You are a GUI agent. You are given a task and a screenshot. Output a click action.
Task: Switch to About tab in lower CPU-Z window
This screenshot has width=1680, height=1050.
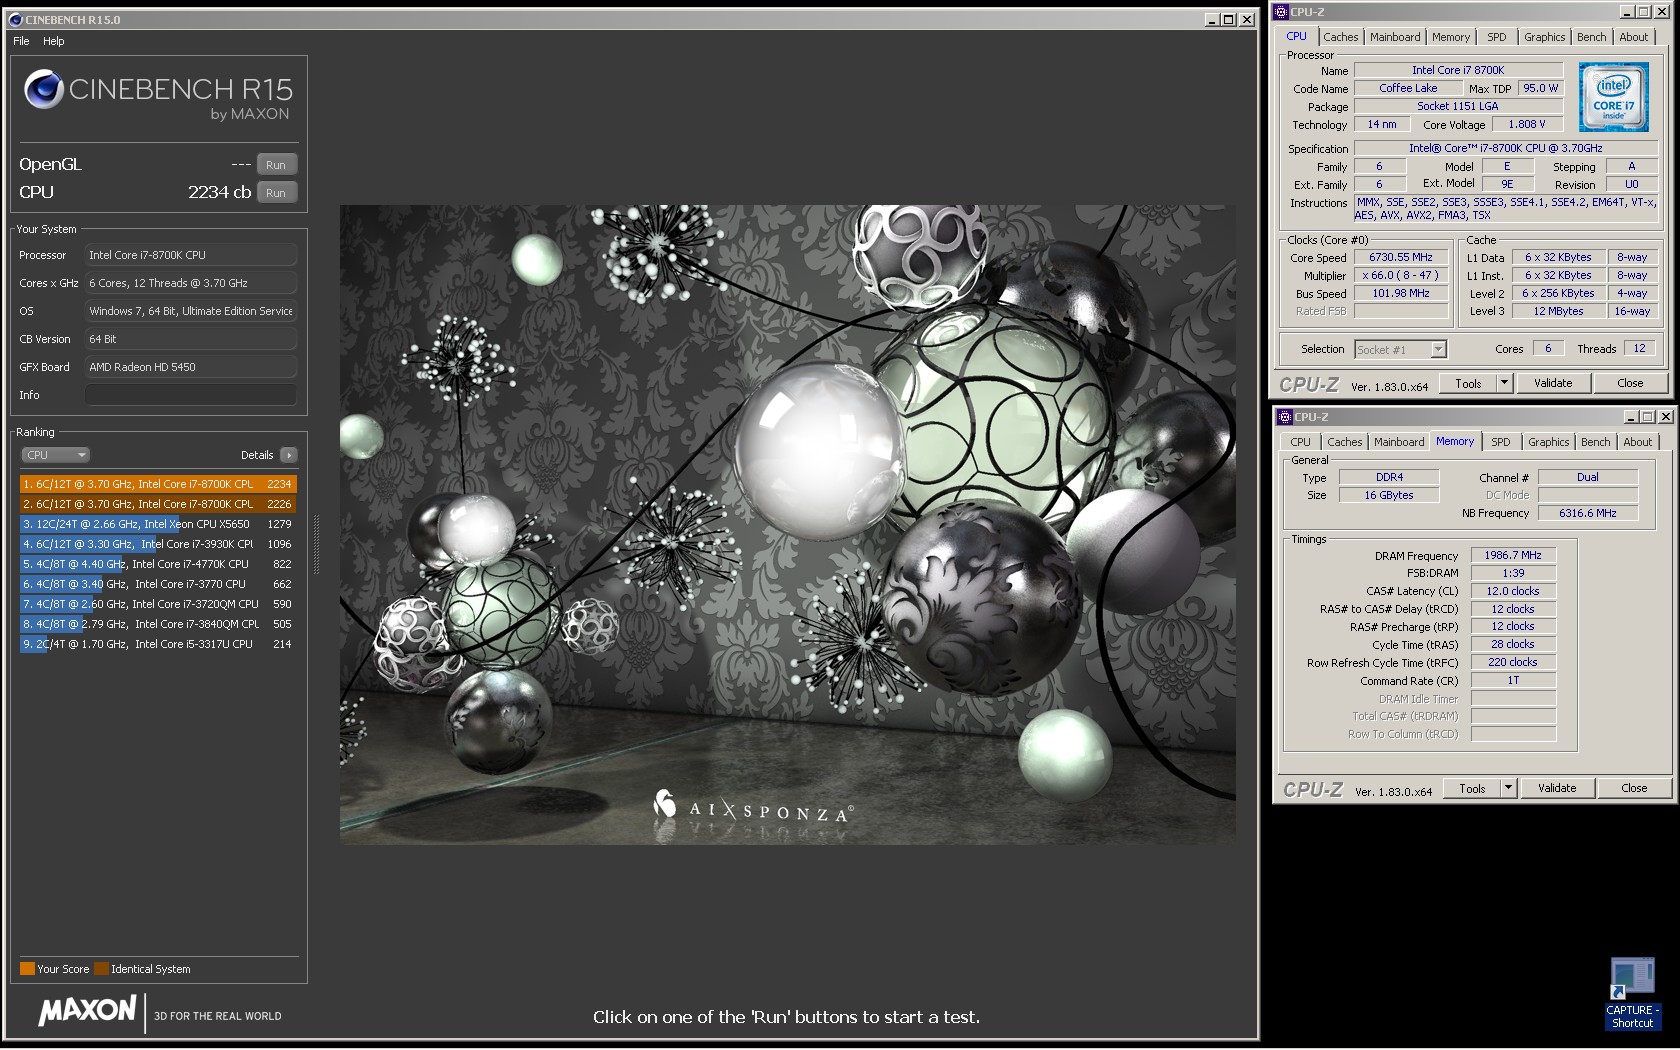[1638, 442]
